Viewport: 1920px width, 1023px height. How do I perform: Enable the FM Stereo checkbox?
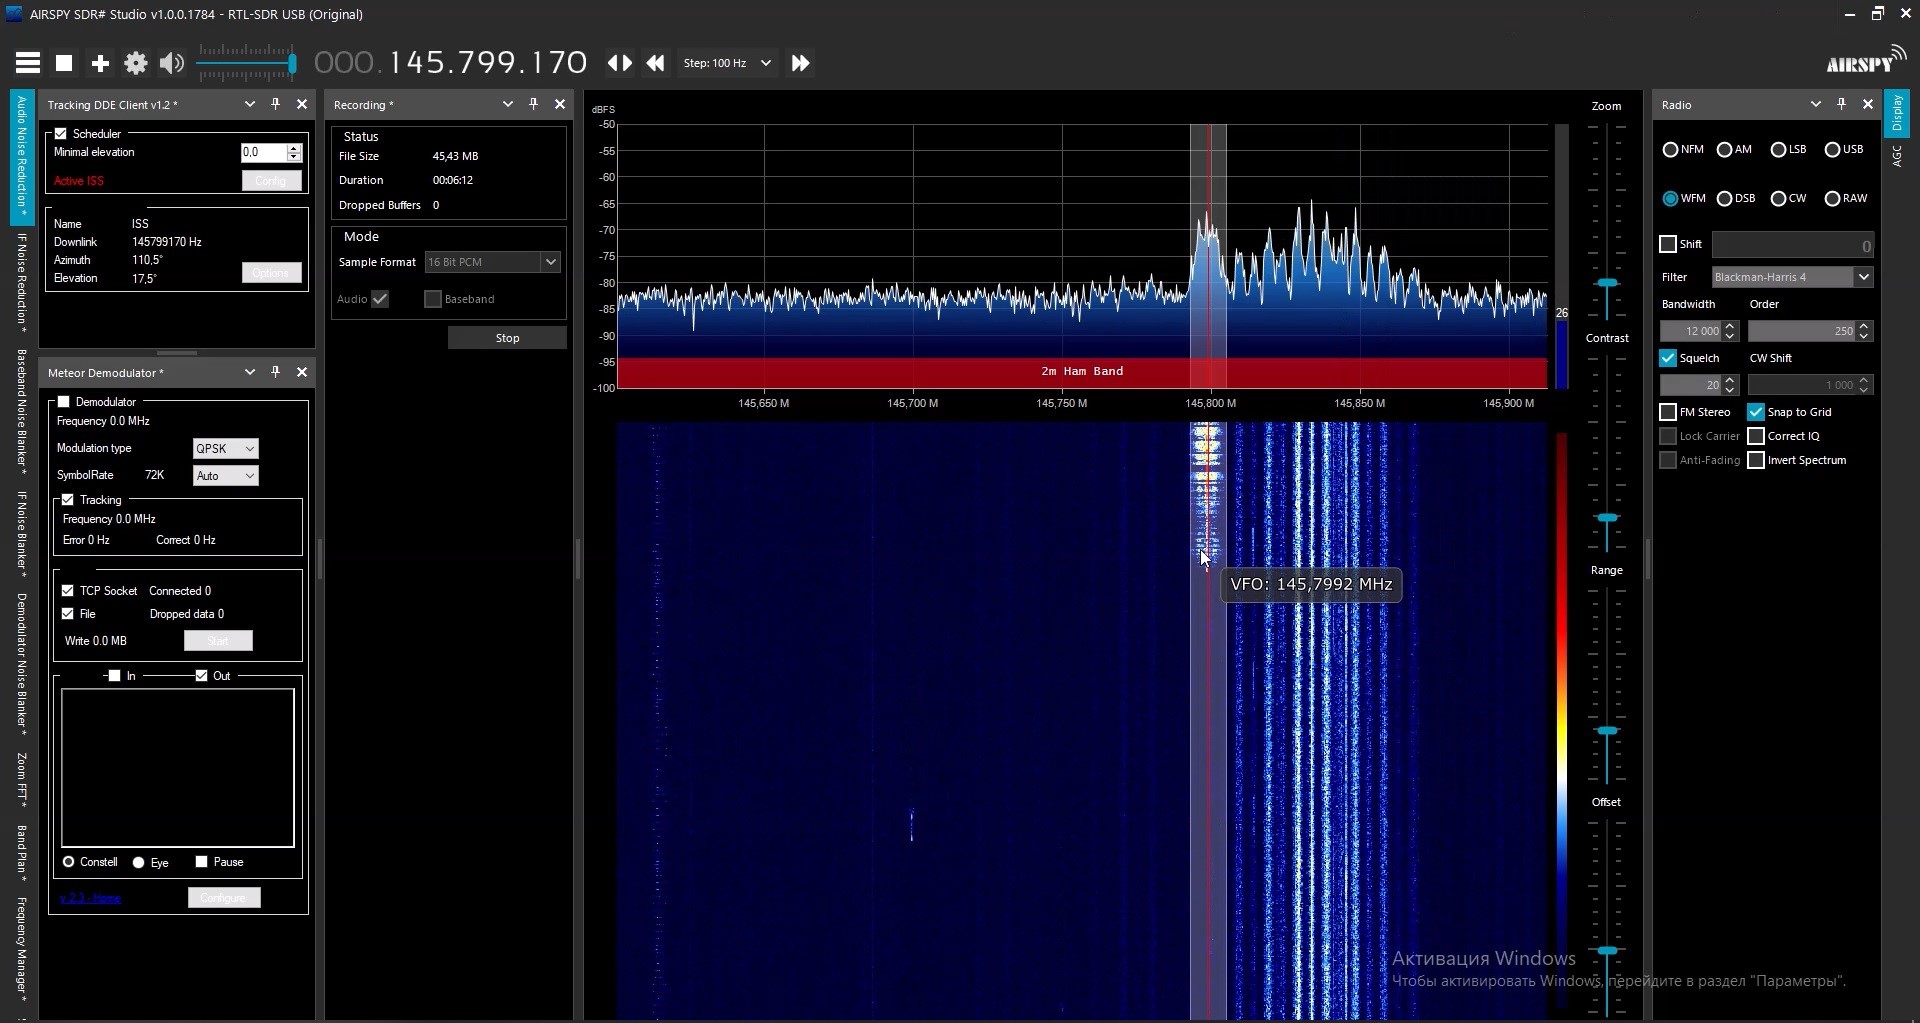[1668, 412]
